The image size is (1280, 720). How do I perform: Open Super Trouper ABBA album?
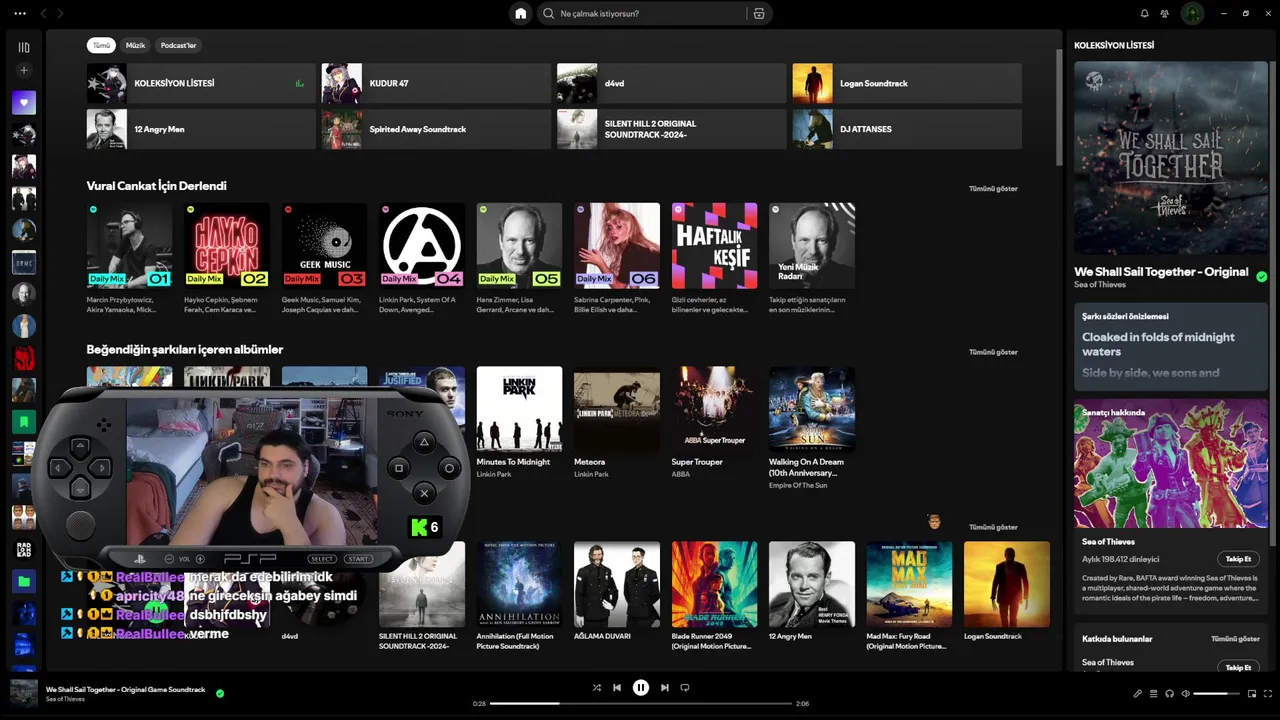pos(714,424)
